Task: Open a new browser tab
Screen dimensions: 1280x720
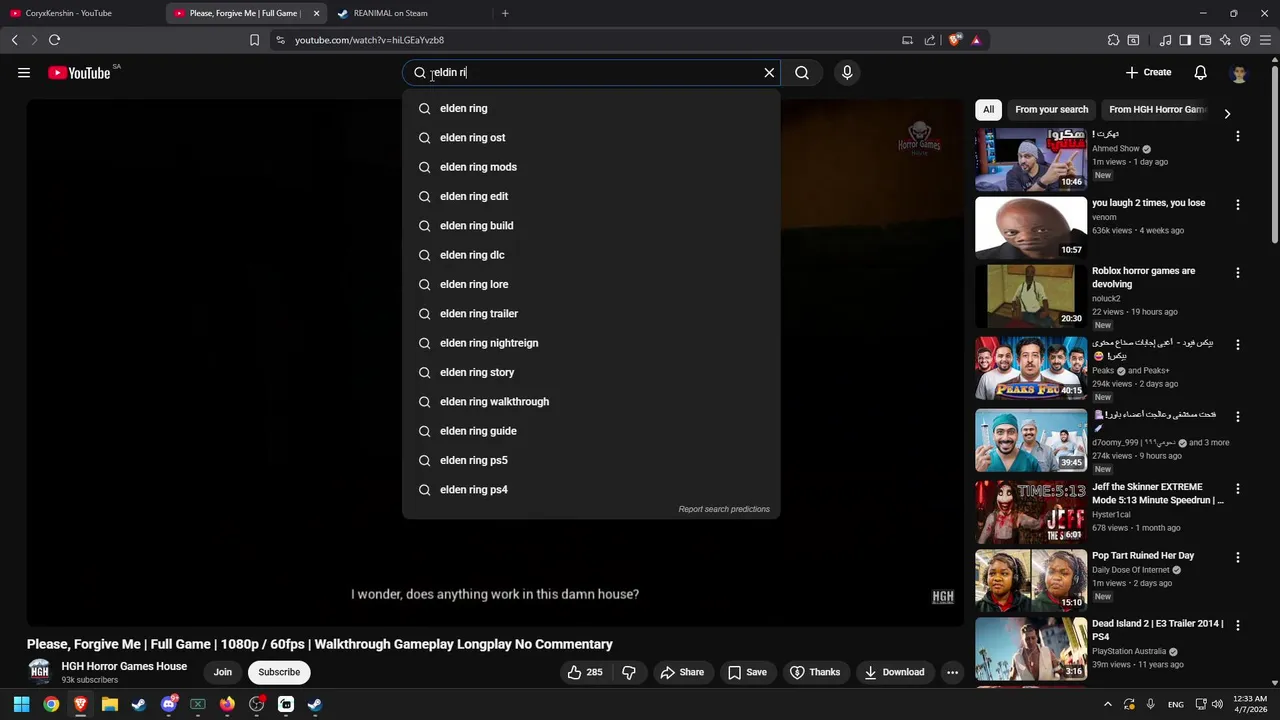Action: (x=505, y=13)
